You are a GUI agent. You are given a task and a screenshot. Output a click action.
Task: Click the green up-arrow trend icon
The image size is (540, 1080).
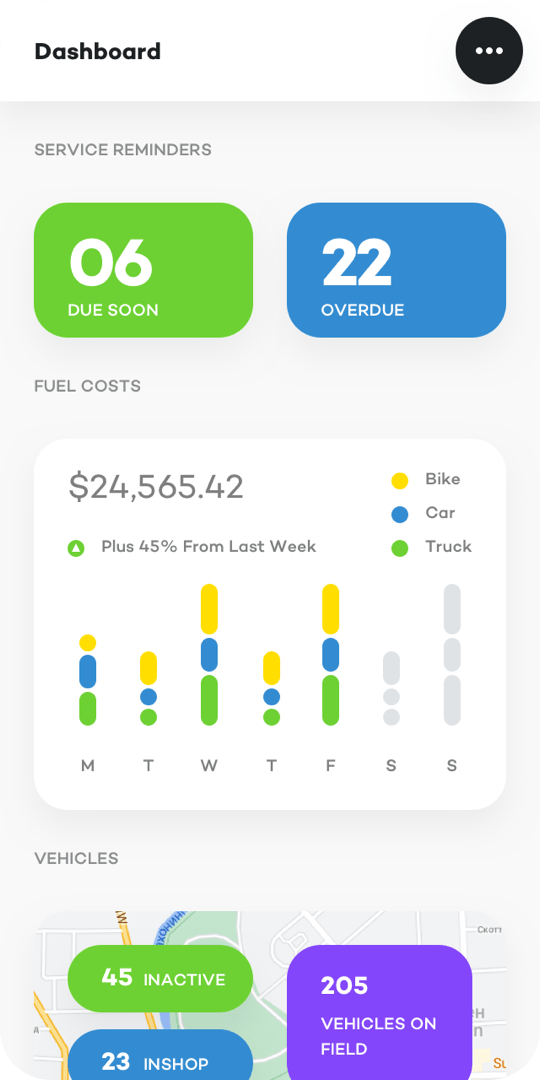[x=76, y=548]
